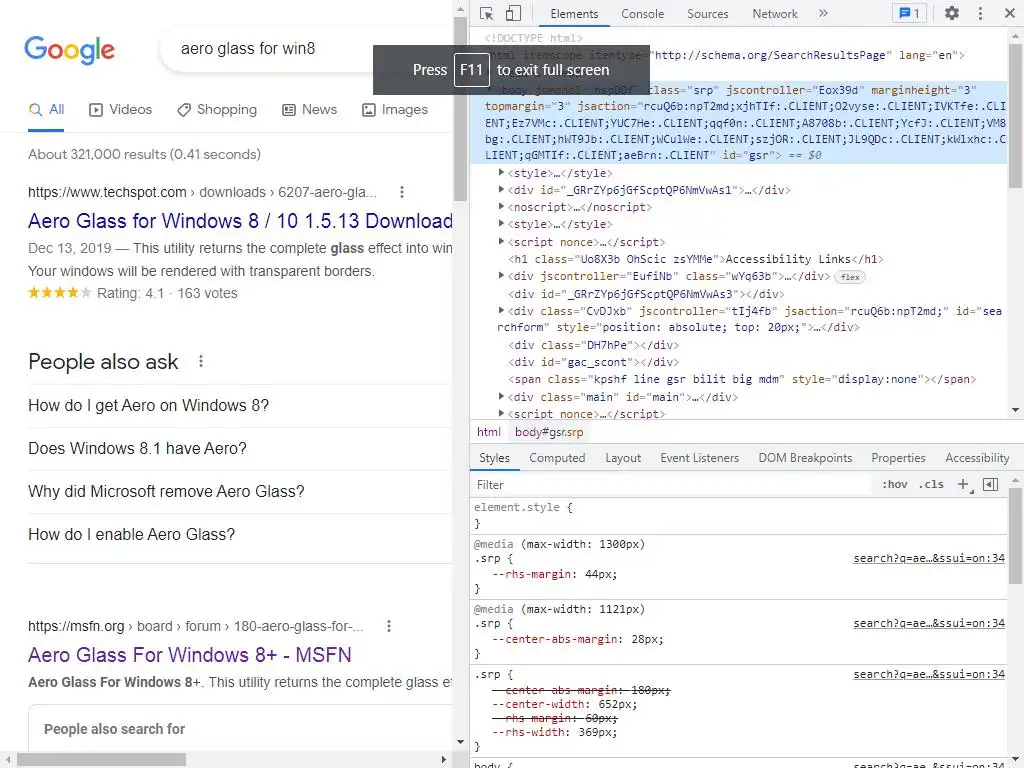
Task: Switch to the Console tab
Action: [642, 14]
